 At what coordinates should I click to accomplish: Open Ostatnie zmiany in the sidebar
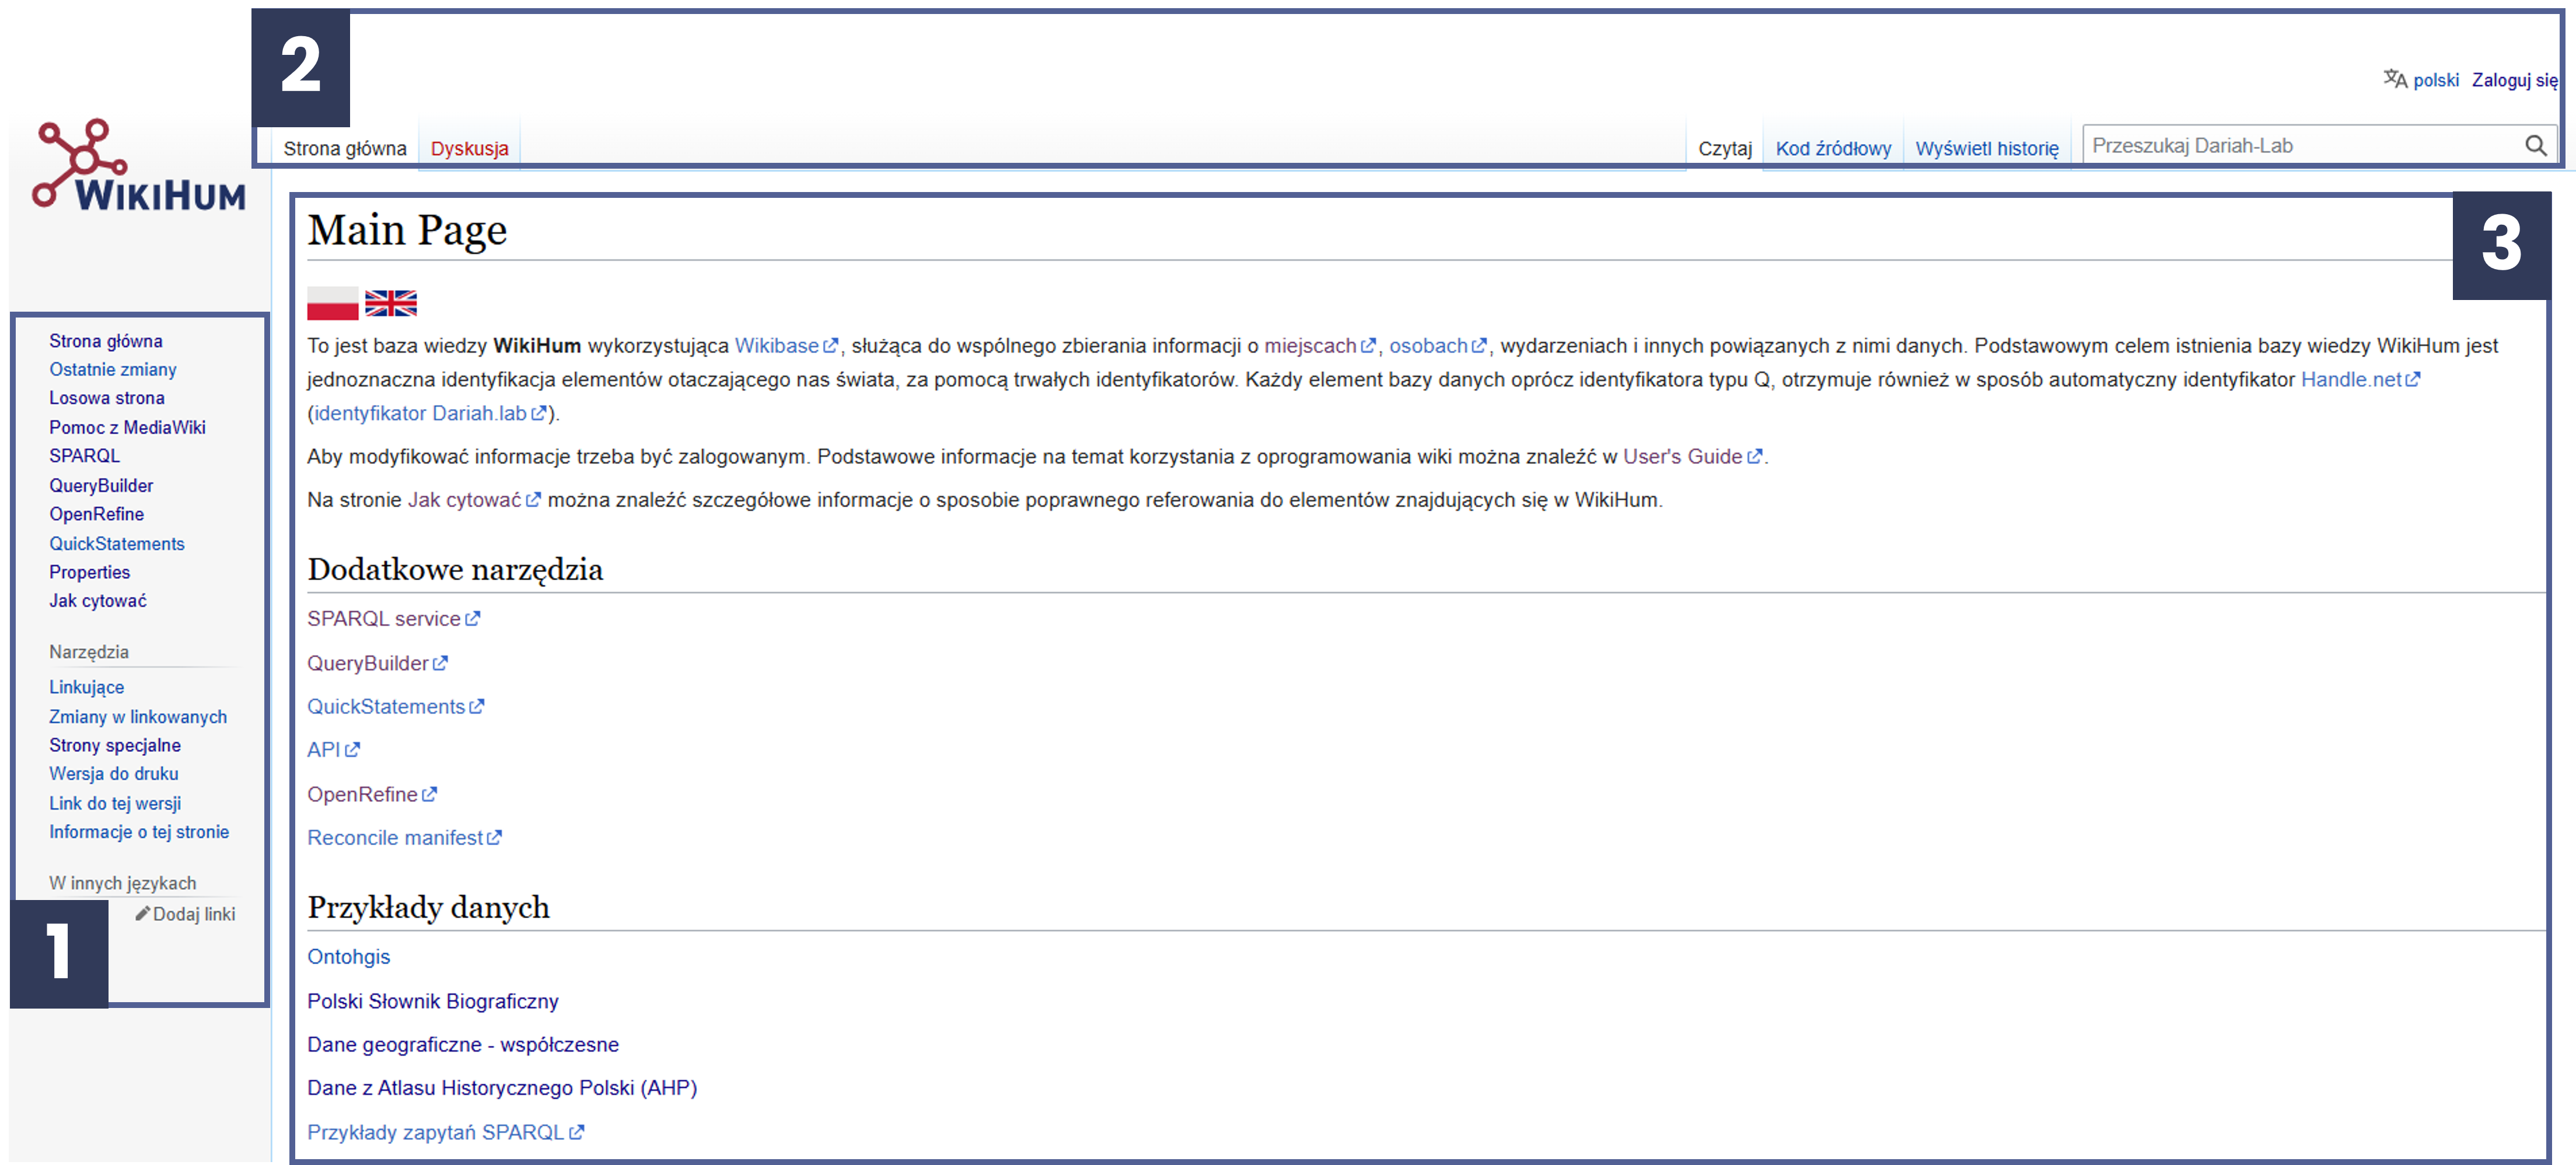pos(113,369)
